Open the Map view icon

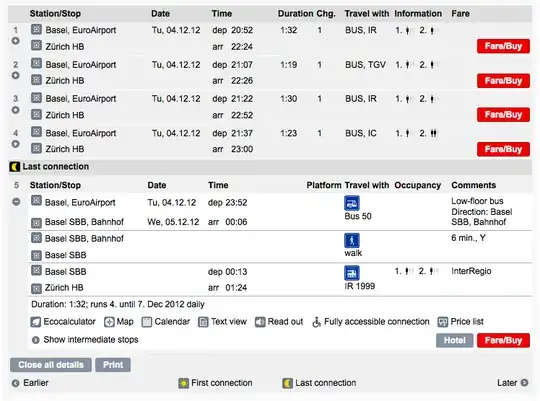tap(109, 322)
